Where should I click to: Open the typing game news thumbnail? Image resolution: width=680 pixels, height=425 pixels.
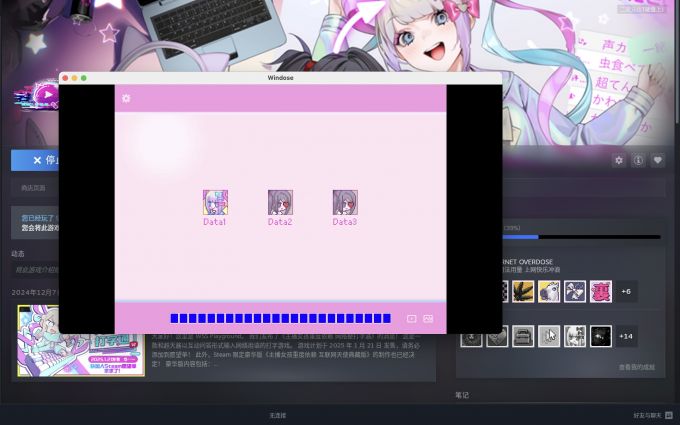(x=81, y=340)
